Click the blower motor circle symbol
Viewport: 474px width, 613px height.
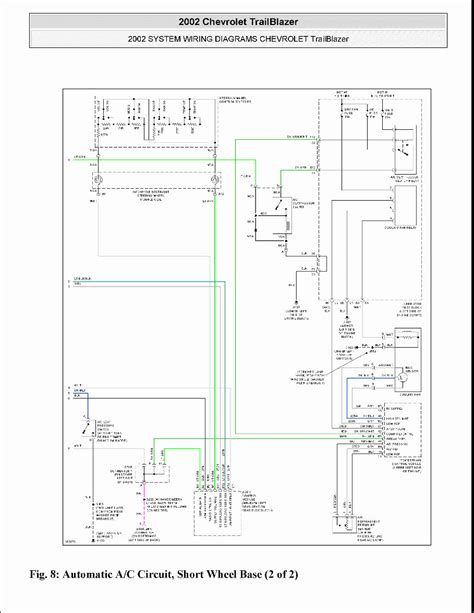tap(402, 378)
